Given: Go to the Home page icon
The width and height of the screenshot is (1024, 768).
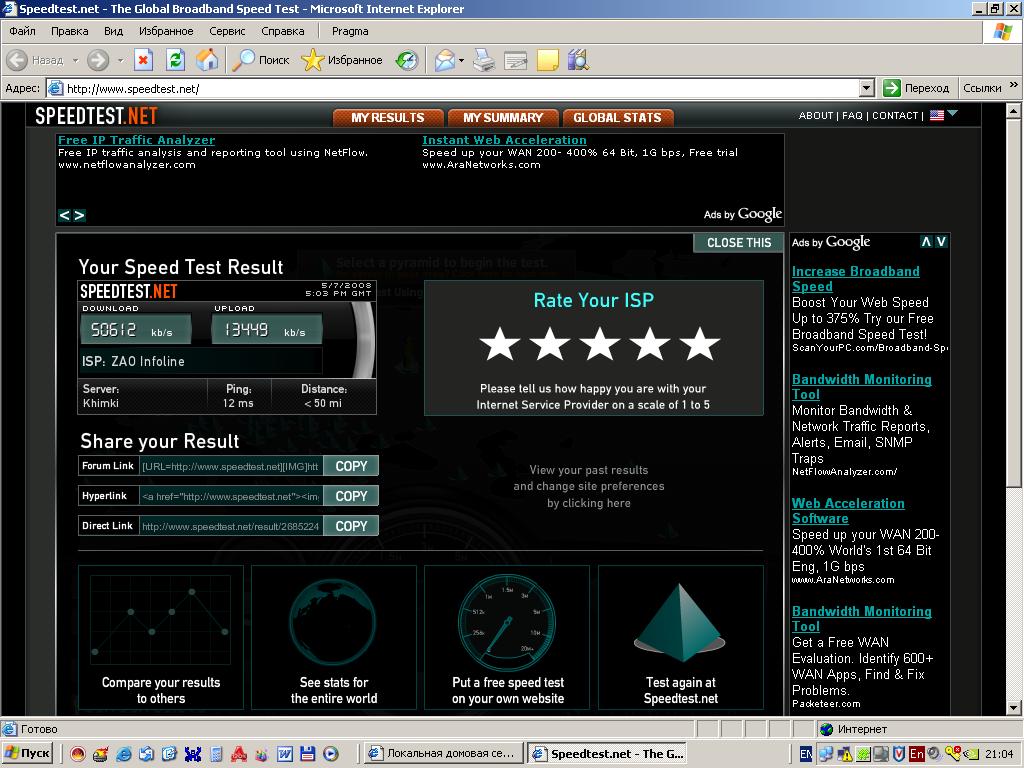Looking at the screenshot, I should click(207, 60).
